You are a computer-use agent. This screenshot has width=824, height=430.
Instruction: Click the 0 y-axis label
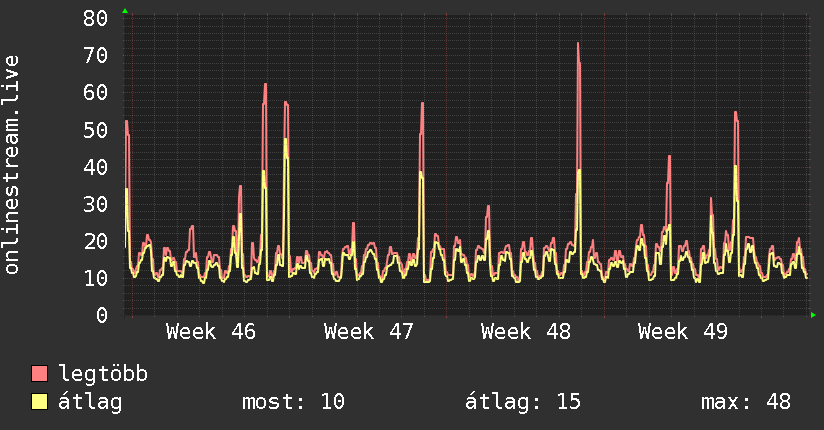point(102,316)
